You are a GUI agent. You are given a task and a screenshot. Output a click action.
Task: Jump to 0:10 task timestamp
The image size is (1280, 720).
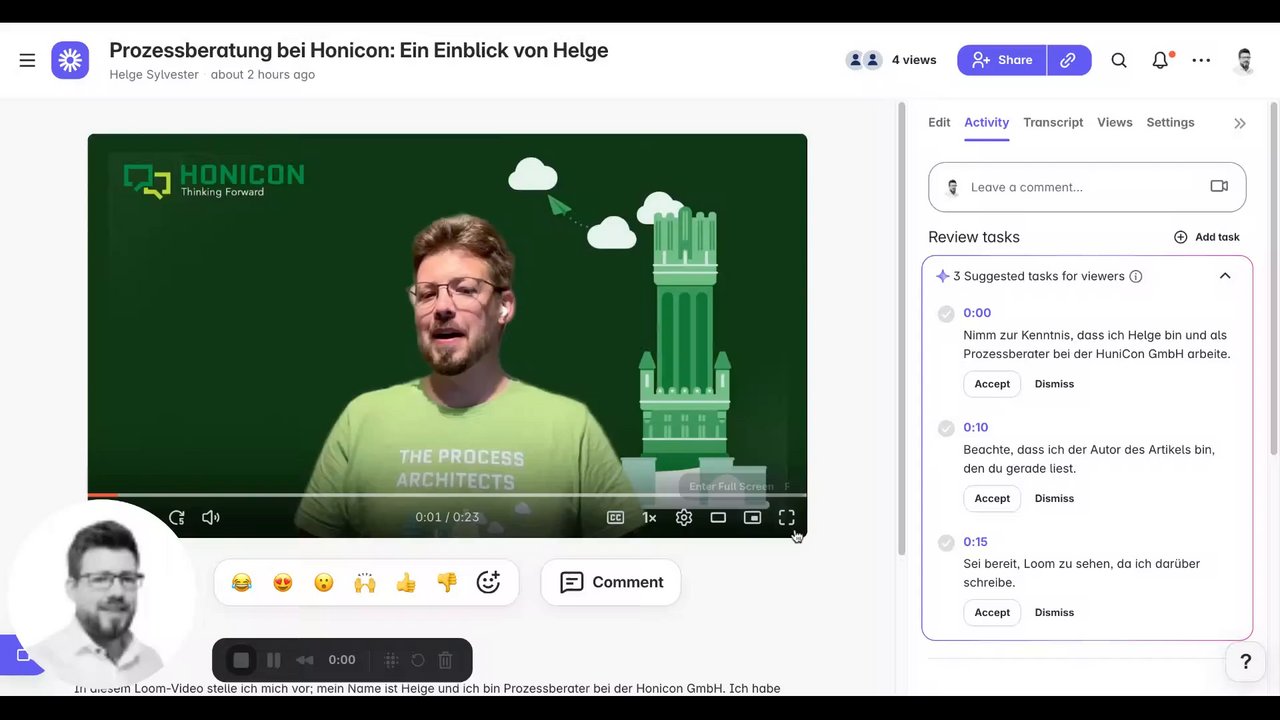point(975,427)
